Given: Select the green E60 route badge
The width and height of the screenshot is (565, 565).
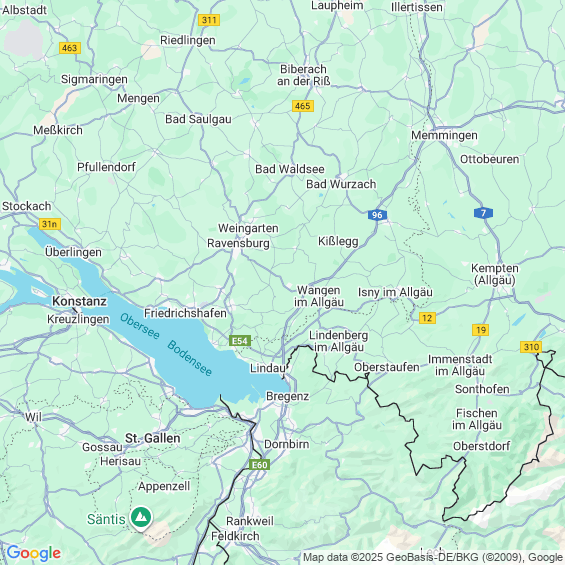Looking at the screenshot, I should pos(259,465).
